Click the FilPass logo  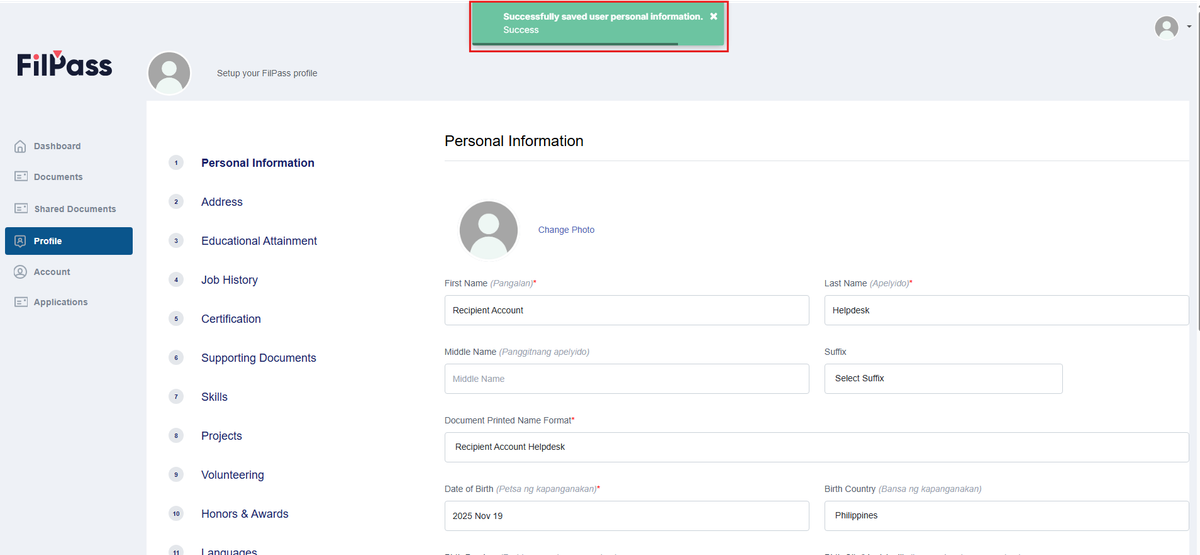64,64
